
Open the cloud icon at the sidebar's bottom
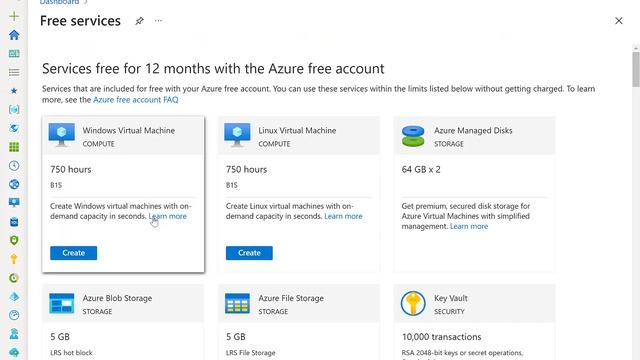(14, 352)
